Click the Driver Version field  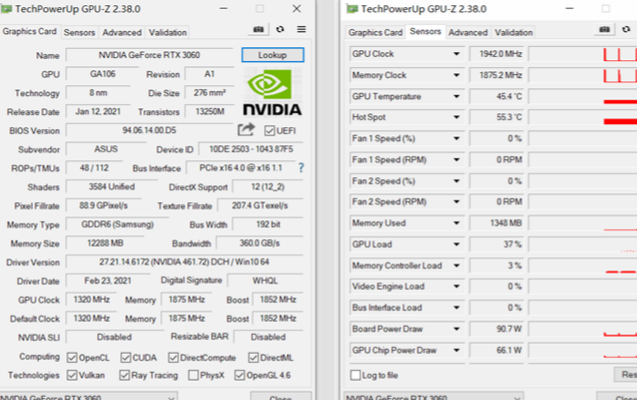184,262
